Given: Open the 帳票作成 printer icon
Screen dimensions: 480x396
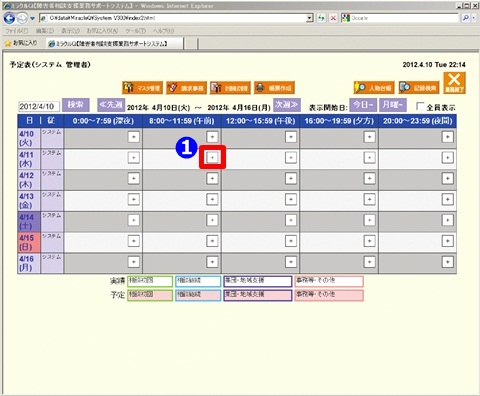Looking at the screenshot, I should (274, 88).
